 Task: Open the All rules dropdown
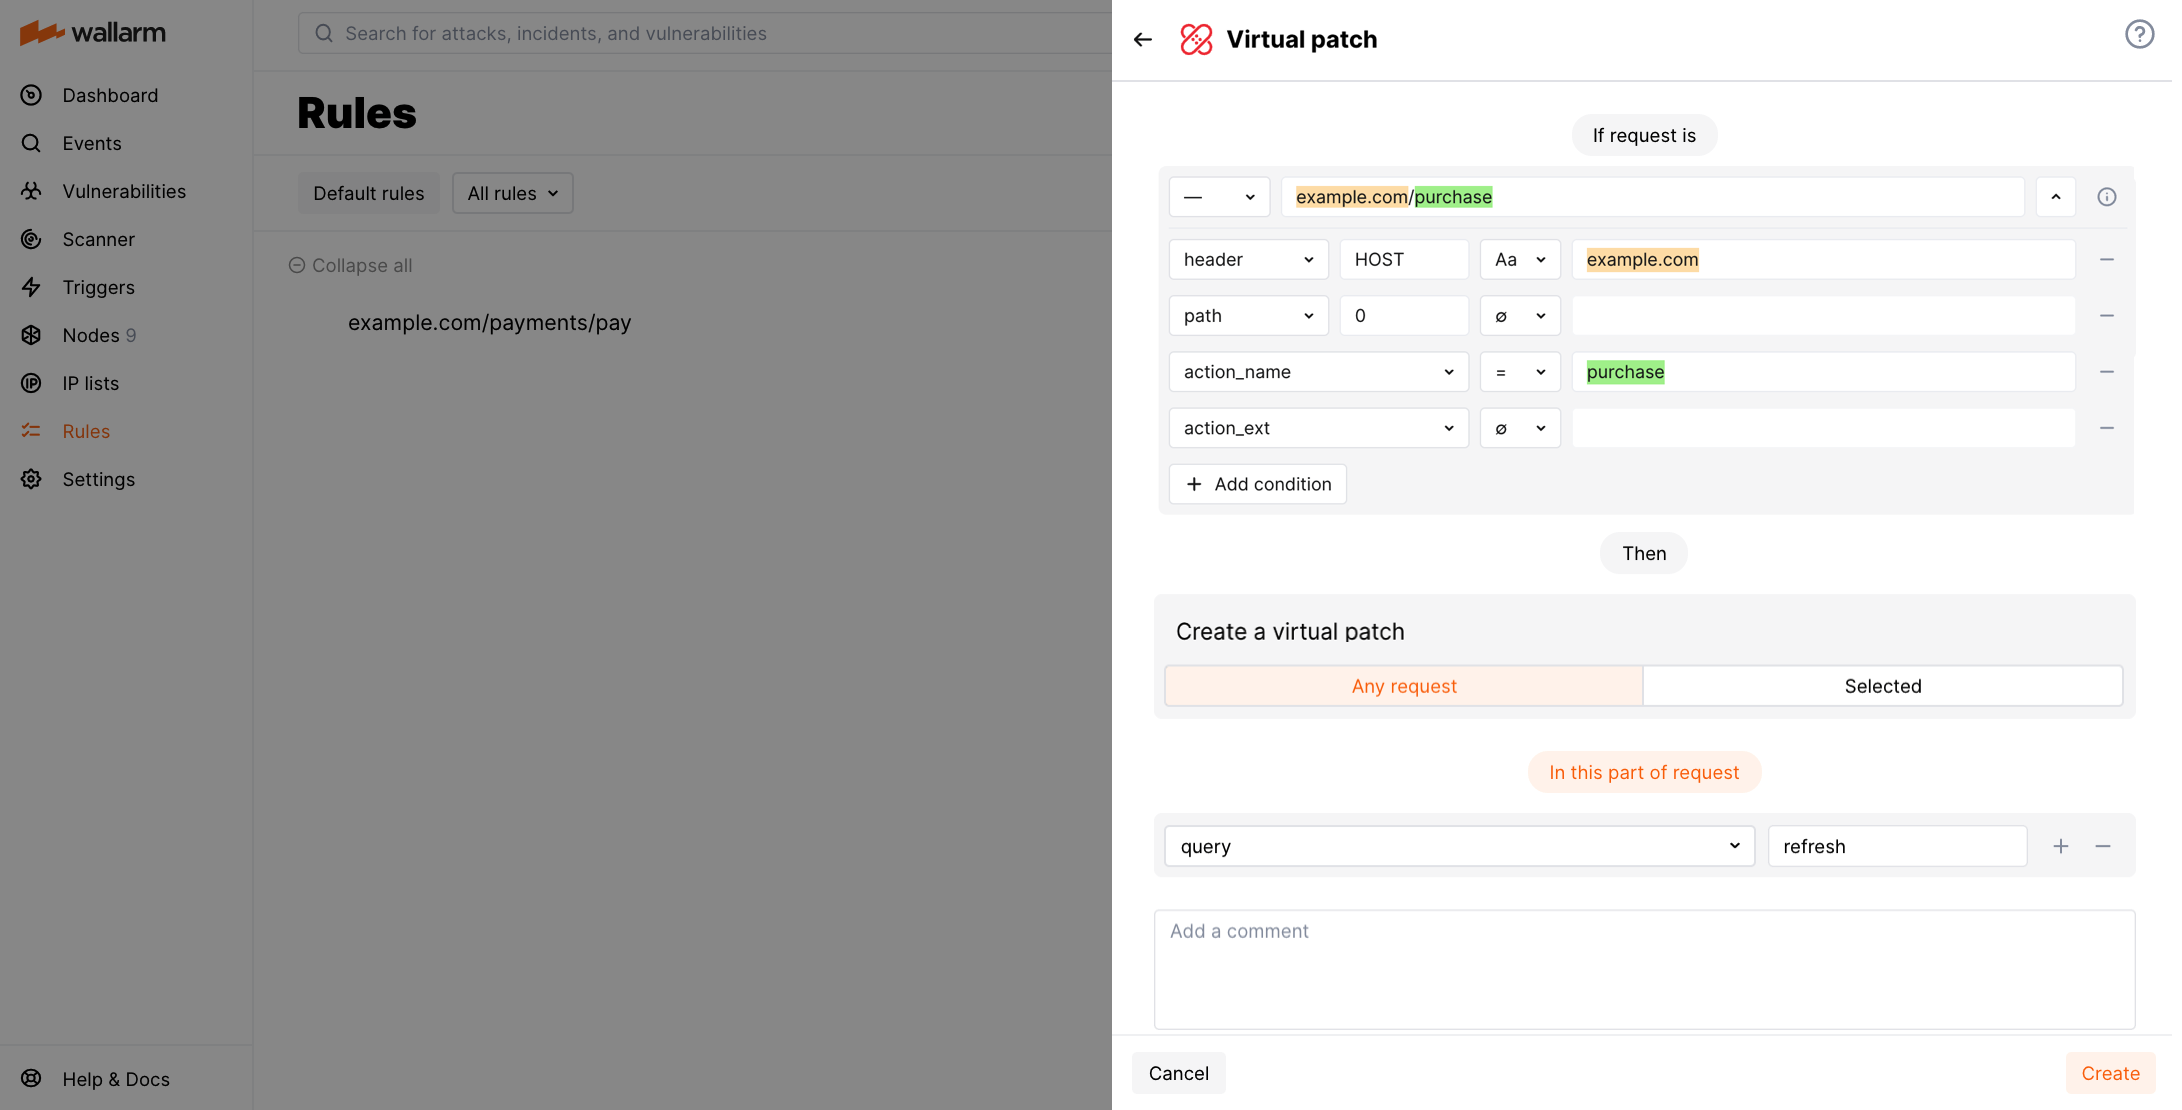512,193
